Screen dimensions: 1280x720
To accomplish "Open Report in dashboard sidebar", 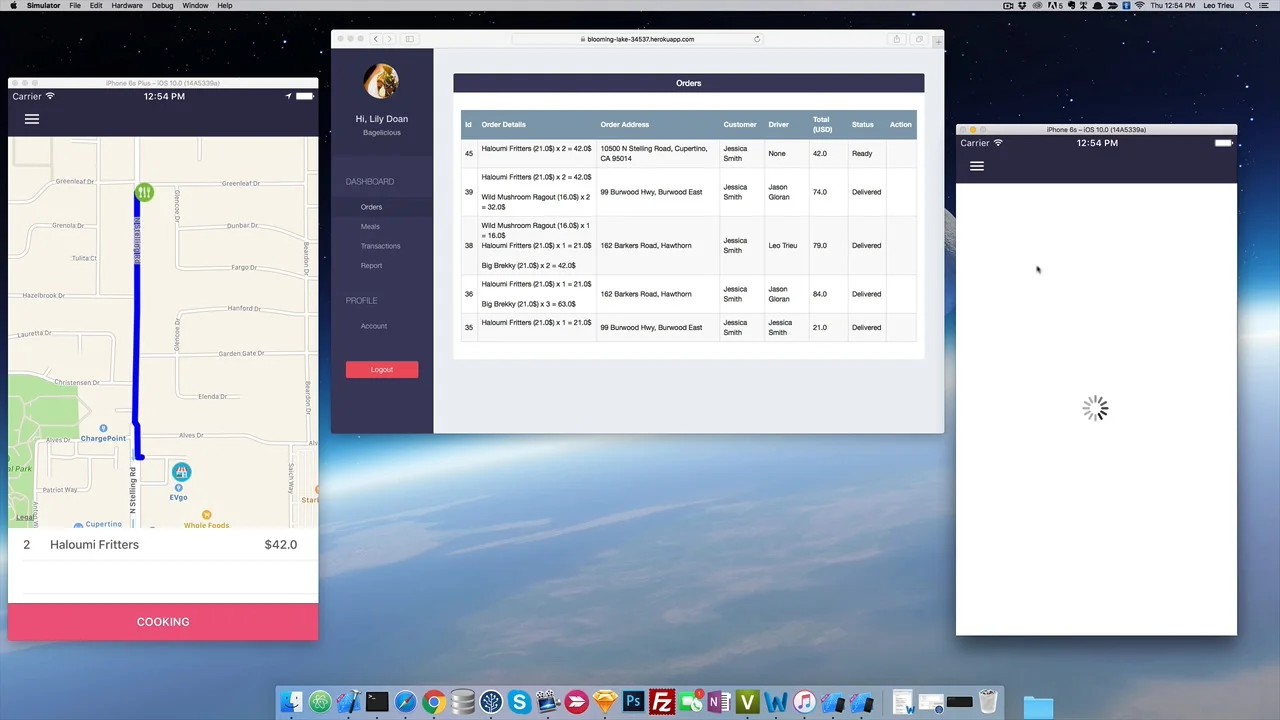I will click(371, 265).
